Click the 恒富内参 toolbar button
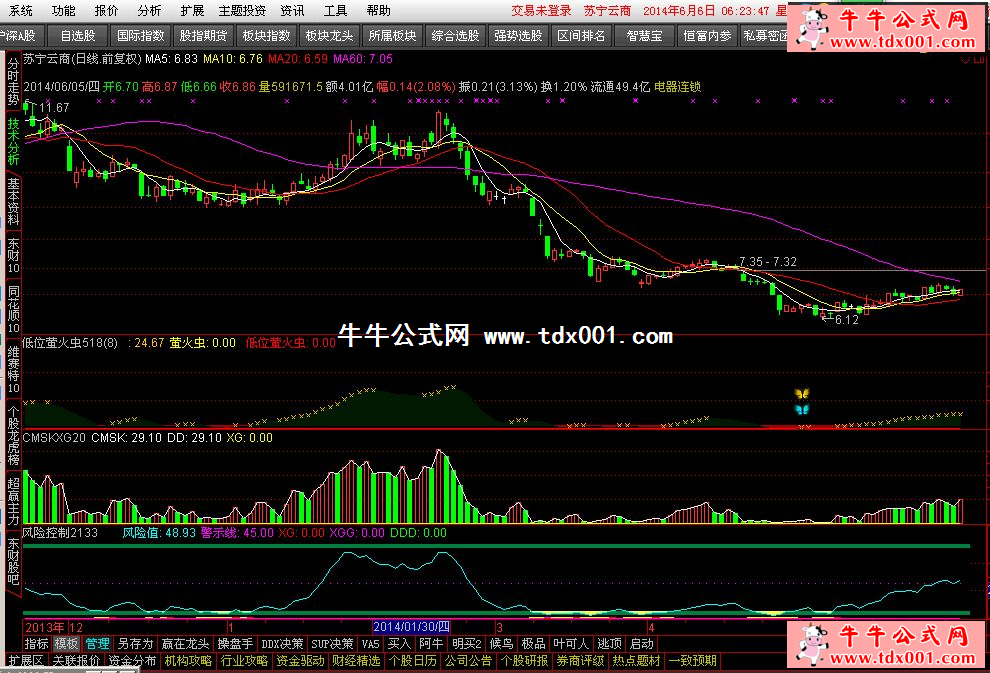Screen dimensions: 990x673 coord(707,35)
